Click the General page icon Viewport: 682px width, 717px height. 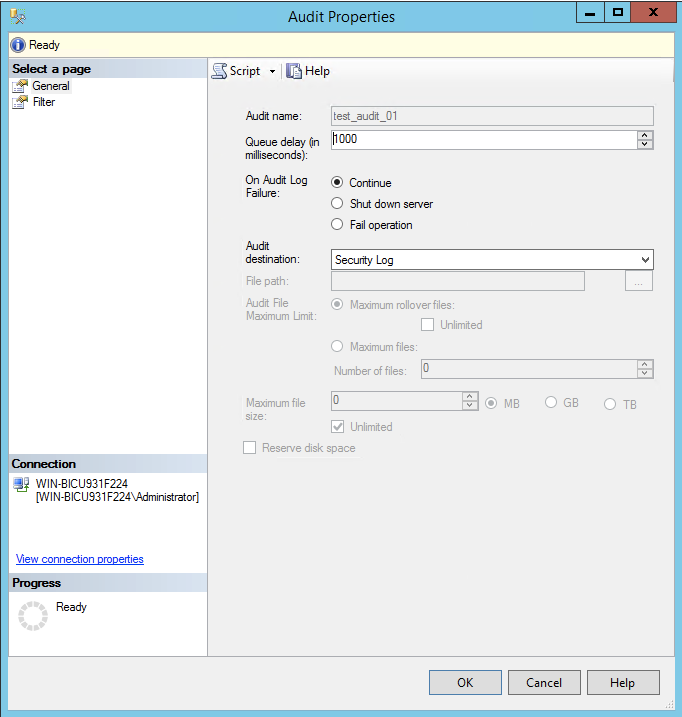pos(21,86)
